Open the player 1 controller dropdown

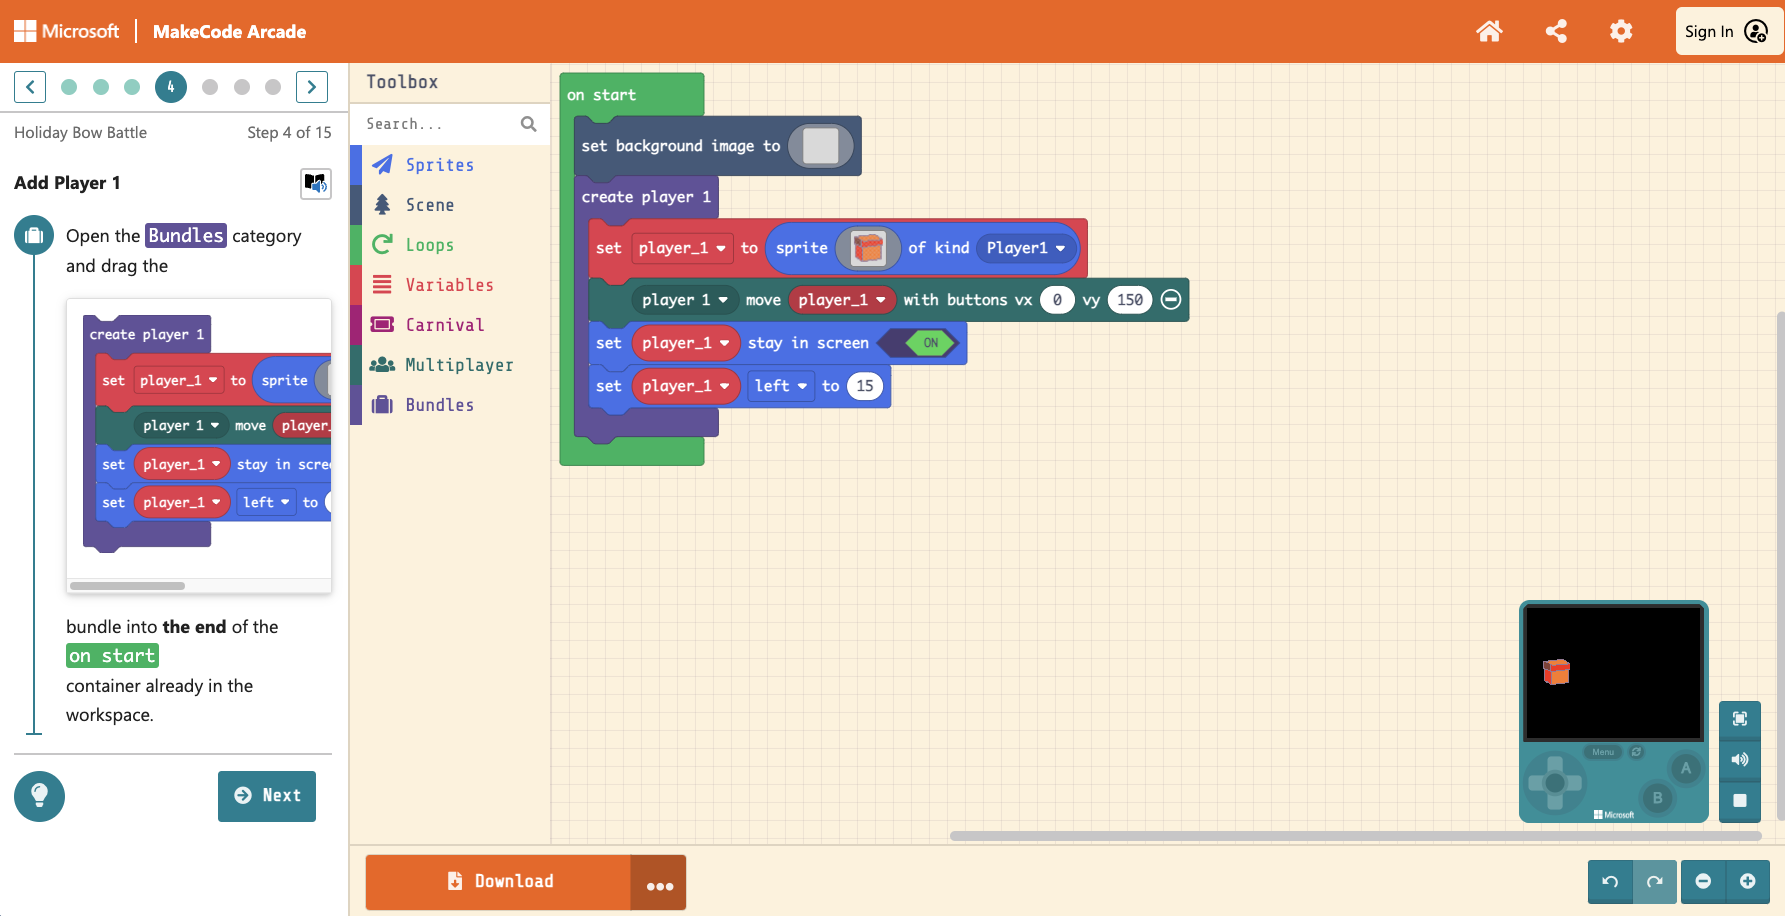[x=685, y=300]
